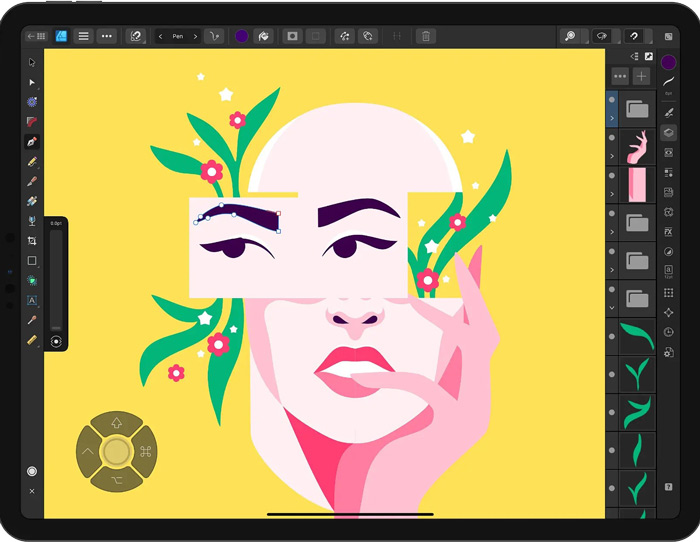Image resolution: width=700 pixels, height=542 pixels.
Task: Toggle the smart curve mode icon
Action: pyautogui.click(x=214, y=36)
